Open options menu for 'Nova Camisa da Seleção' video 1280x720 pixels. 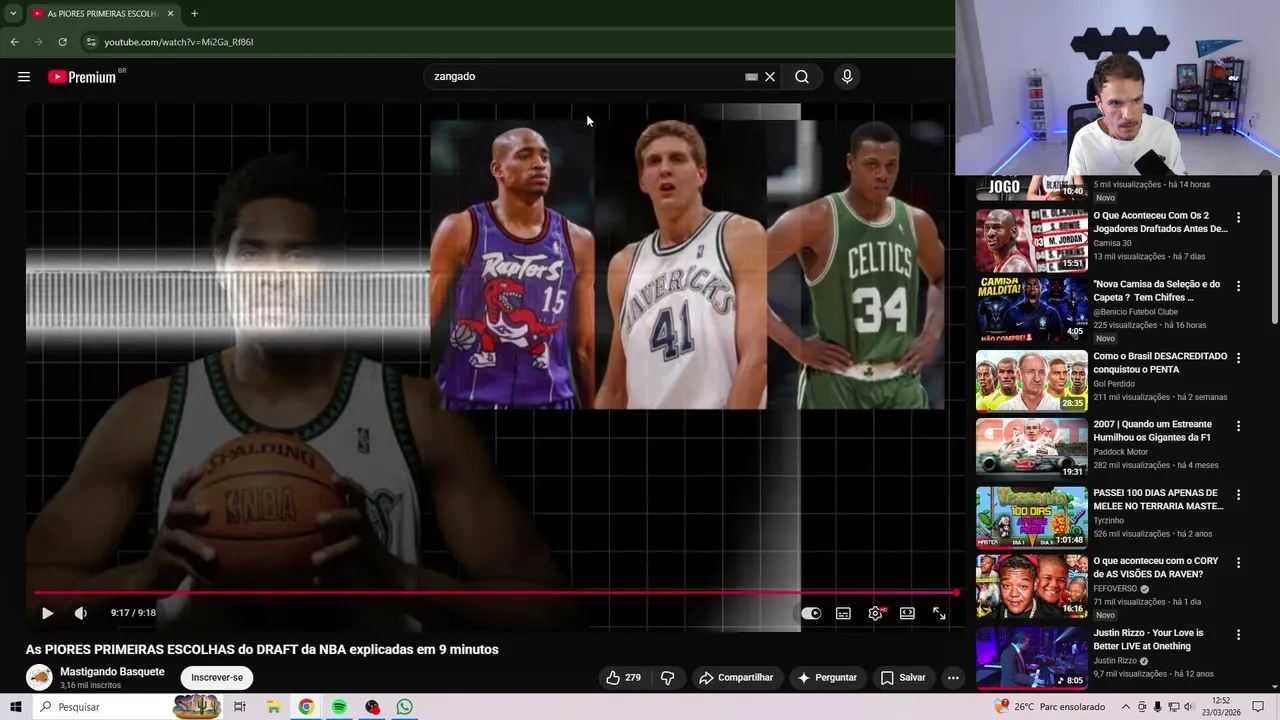1238,286
